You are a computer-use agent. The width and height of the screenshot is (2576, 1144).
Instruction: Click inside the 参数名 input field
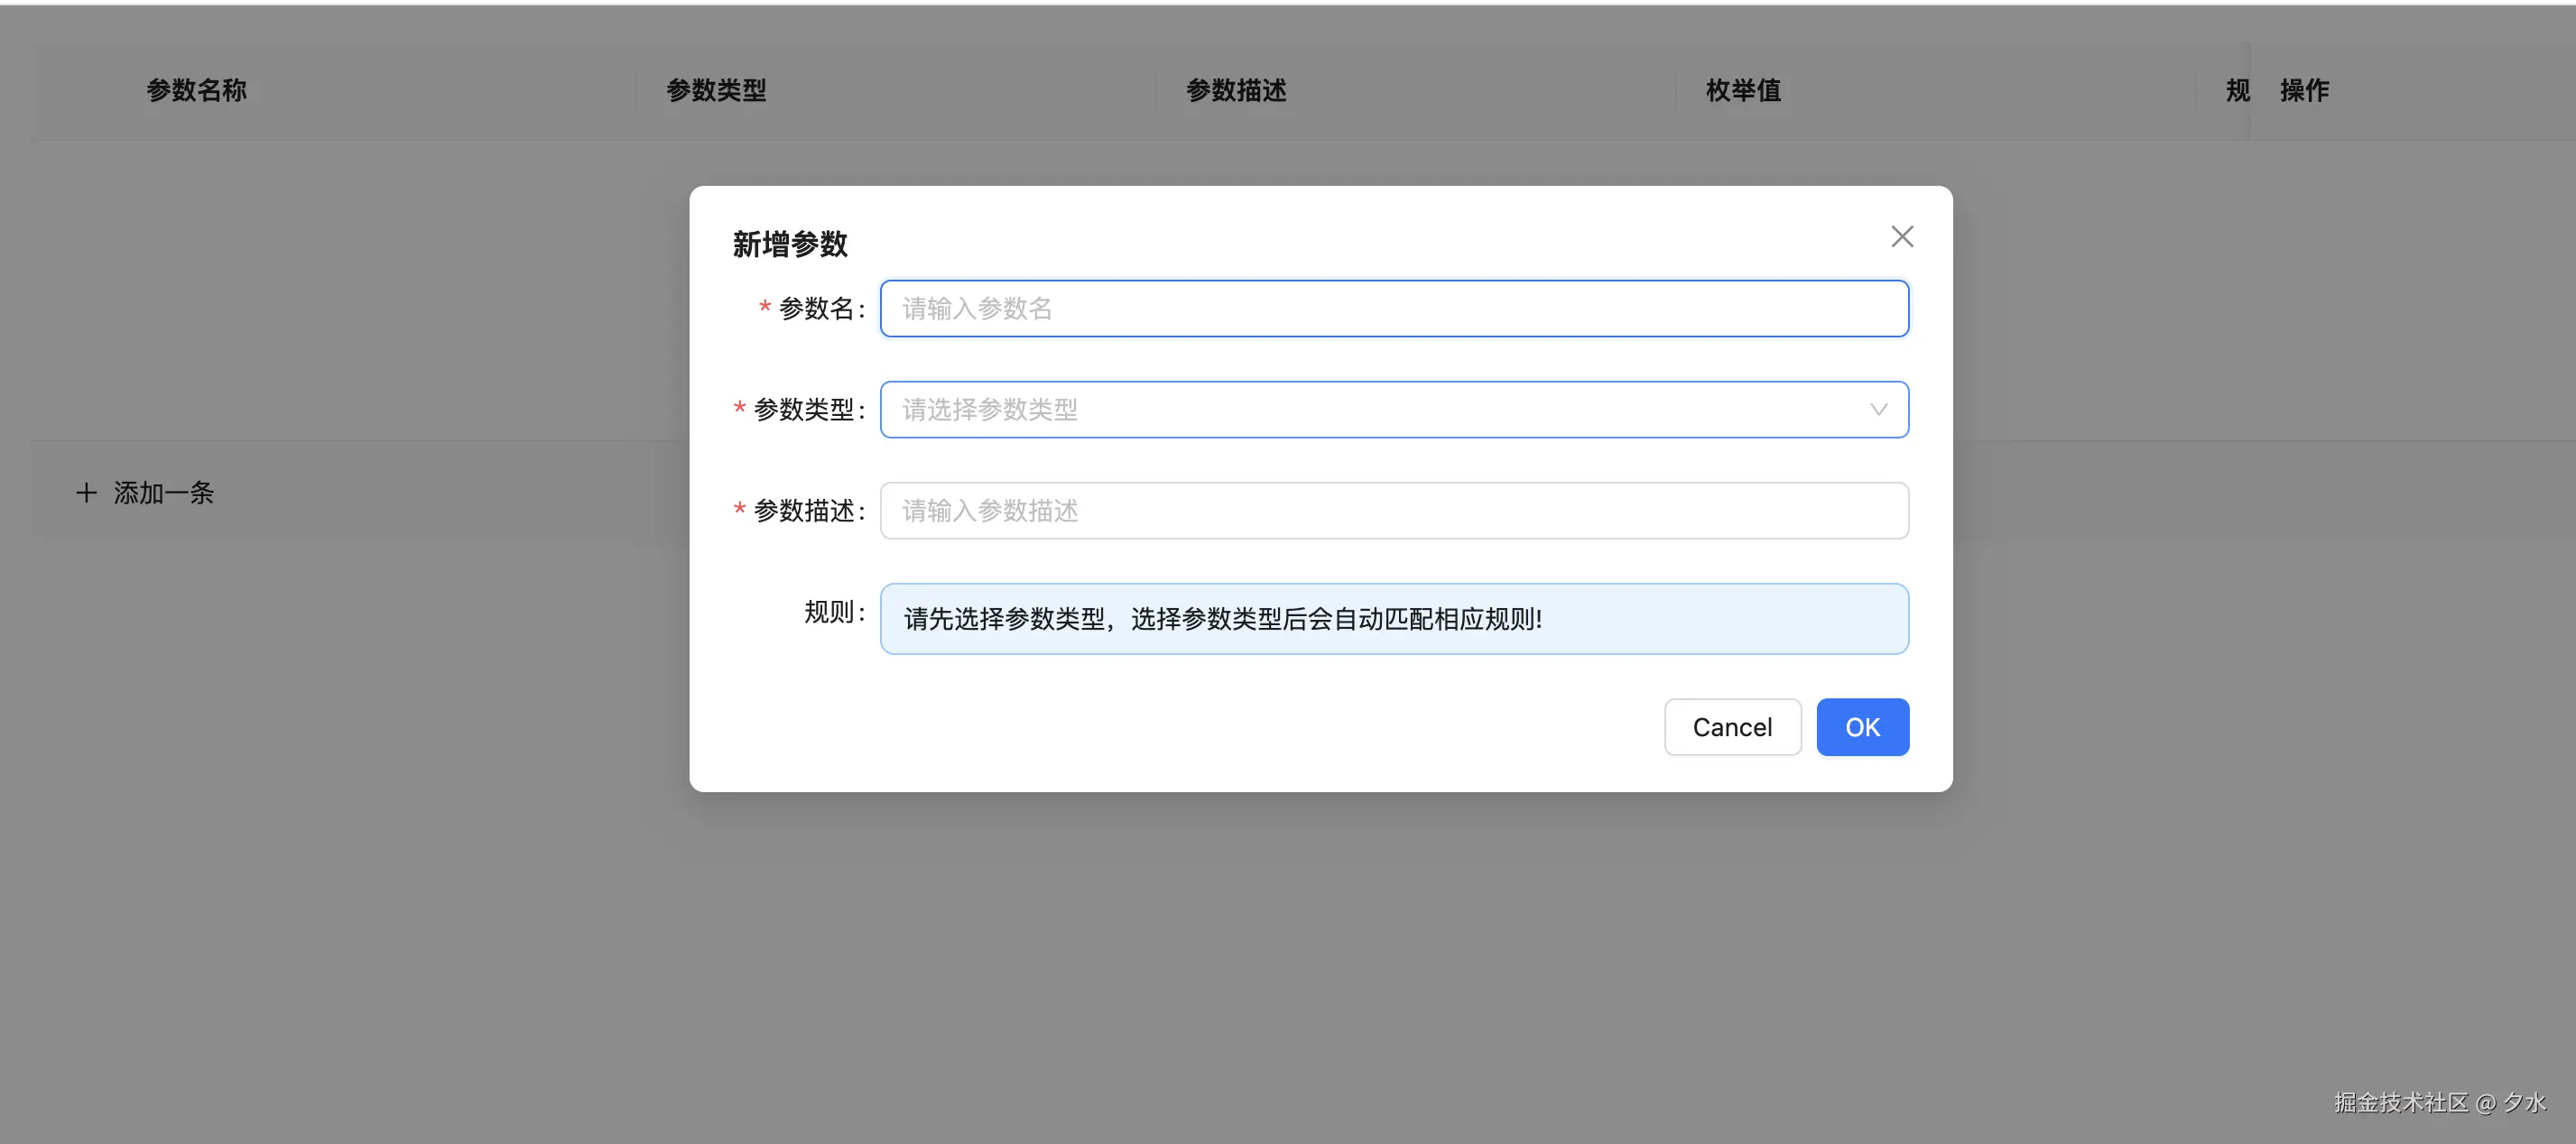coord(1394,308)
